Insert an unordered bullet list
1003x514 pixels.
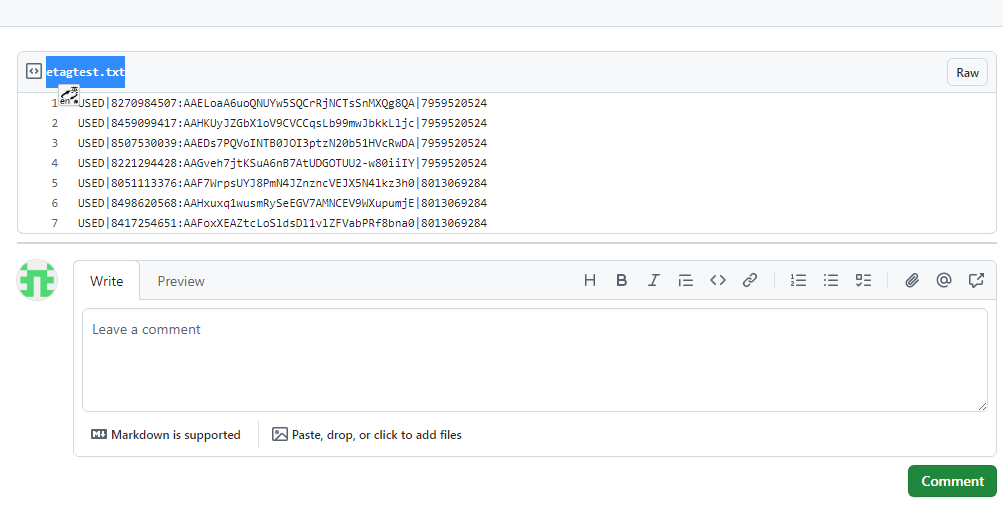830,281
